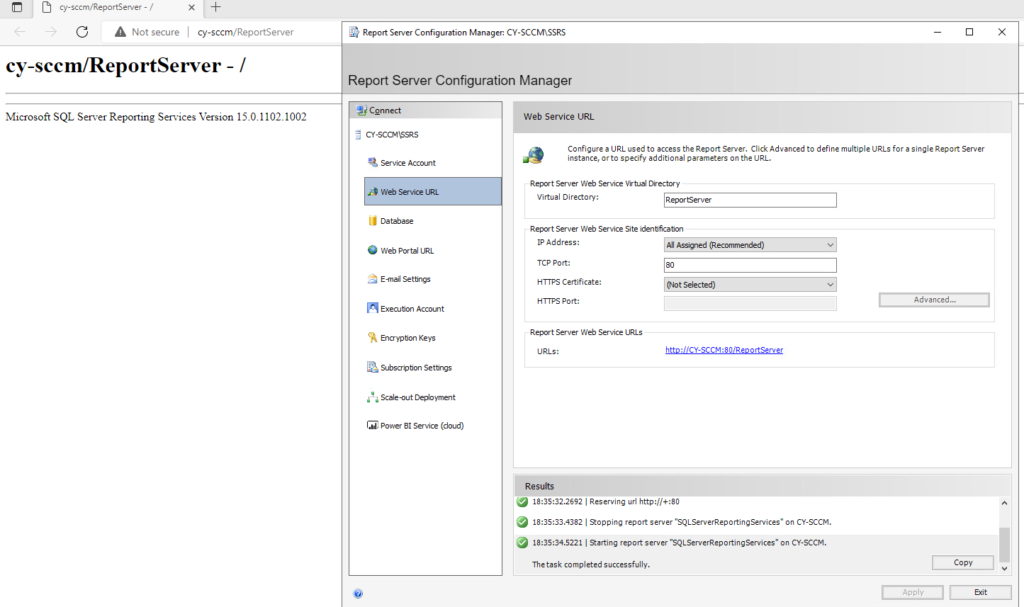The height and width of the screenshot is (607, 1024).
Task: Click the Report Server Configuration Manager title icon
Action: point(354,32)
